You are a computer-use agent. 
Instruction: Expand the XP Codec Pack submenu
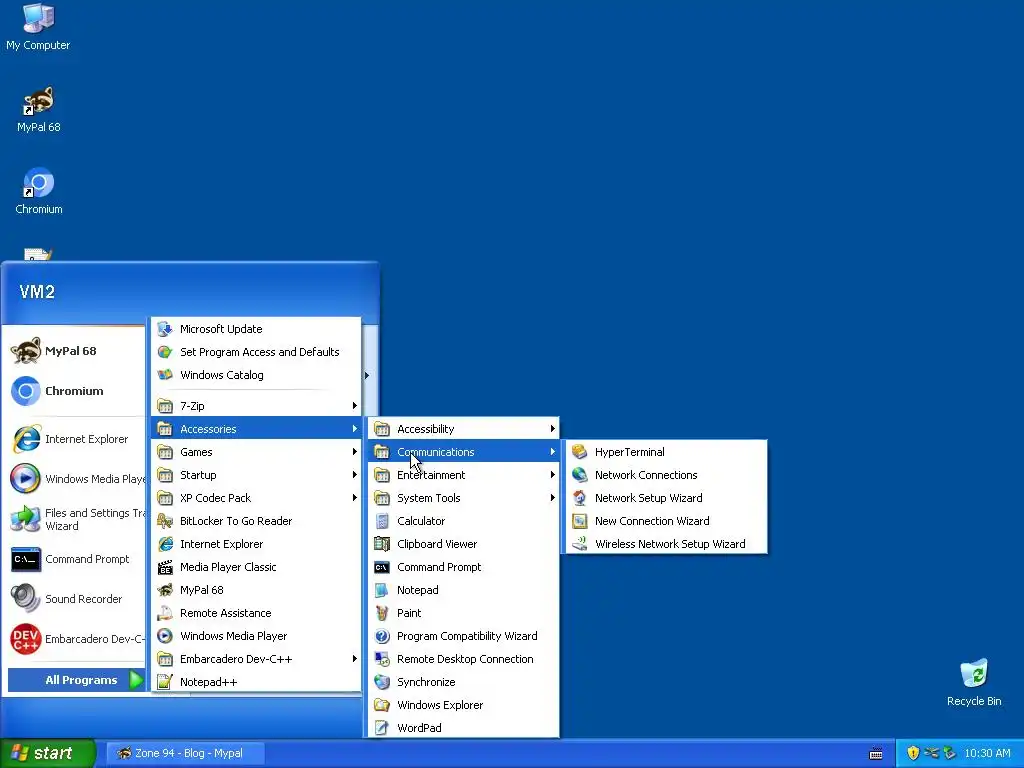[256, 498]
